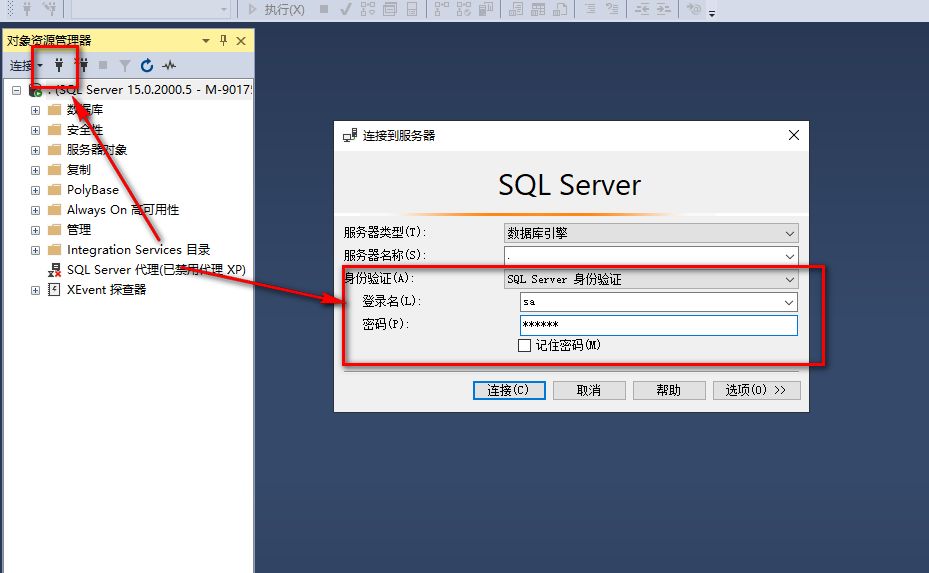Click the Connect Object Explorer plug icon
This screenshot has height=573, width=929.
point(59,65)
